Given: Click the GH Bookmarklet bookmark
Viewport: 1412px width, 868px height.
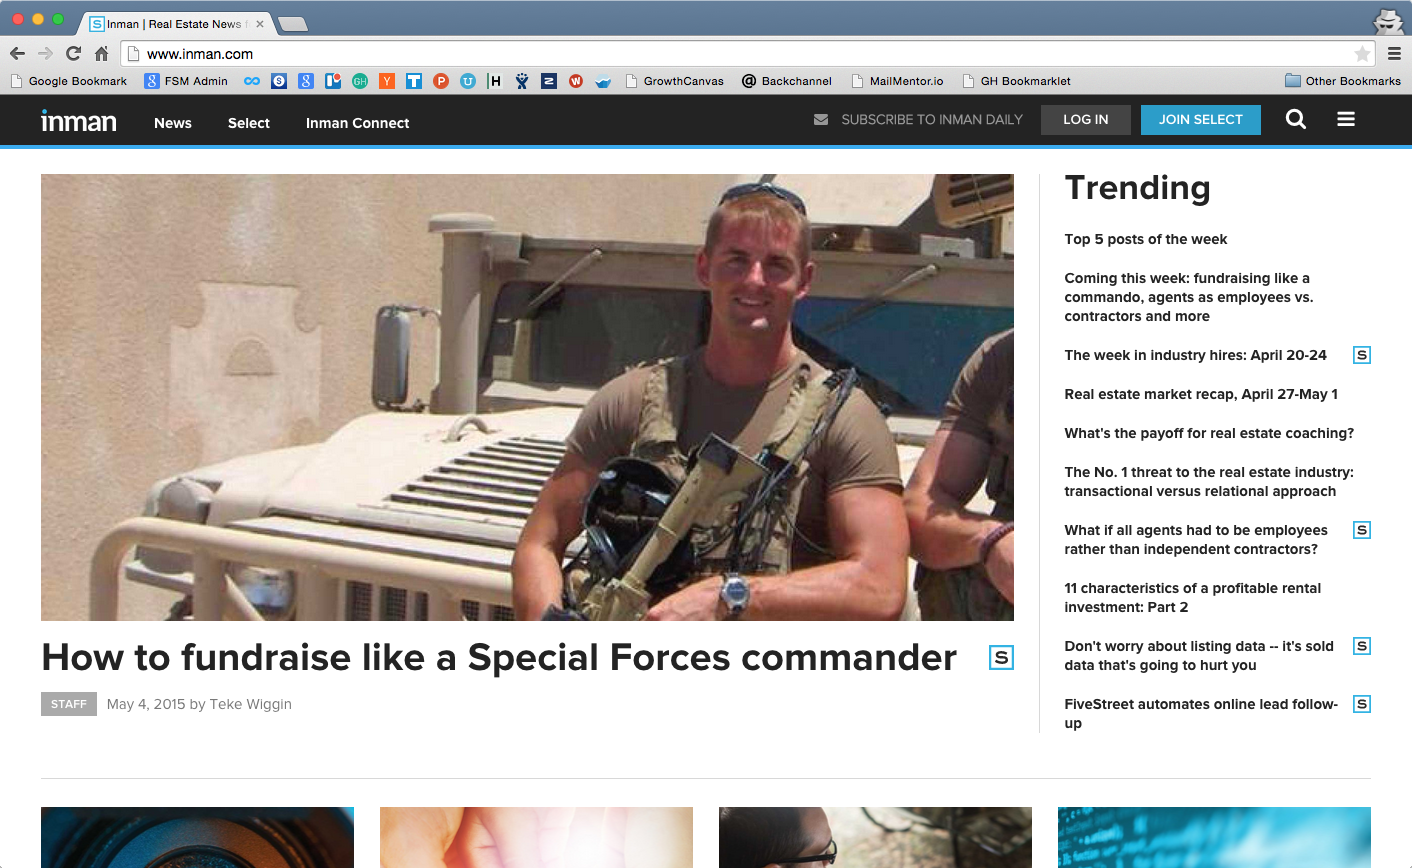Looking at the screenshot, I should [1016, 81].
